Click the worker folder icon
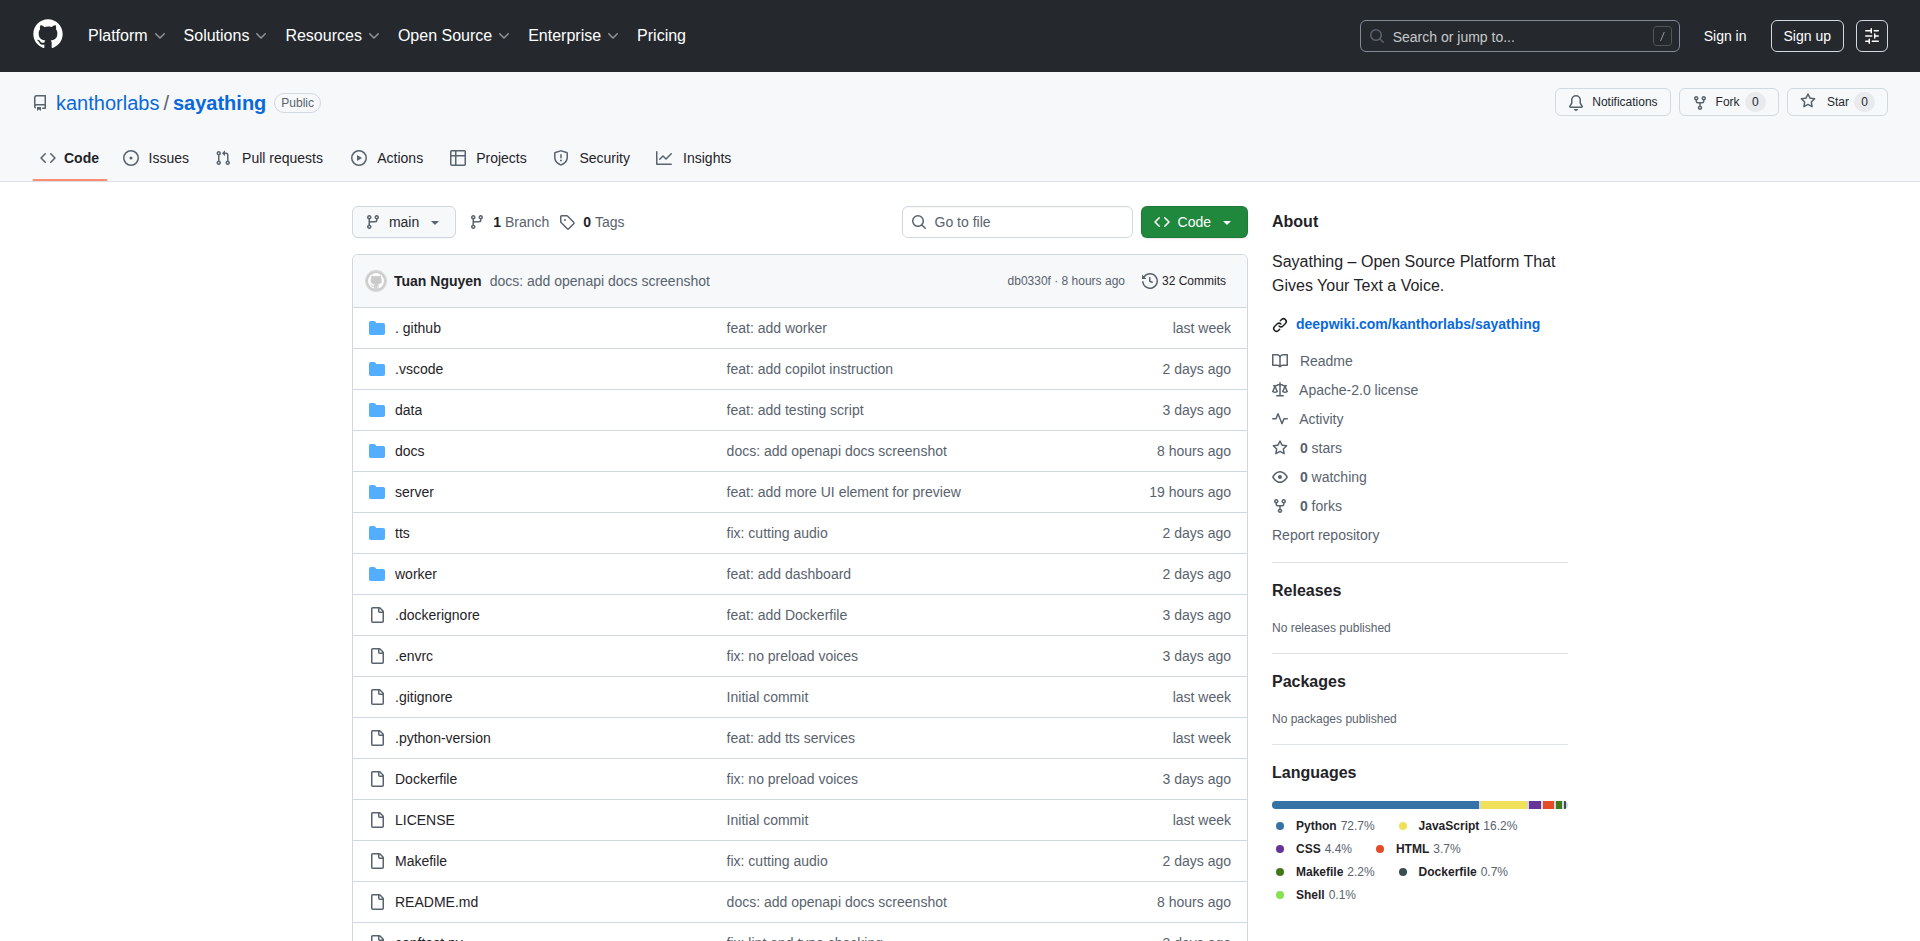Screen dimensions: 1920x941 pos(377,574)
